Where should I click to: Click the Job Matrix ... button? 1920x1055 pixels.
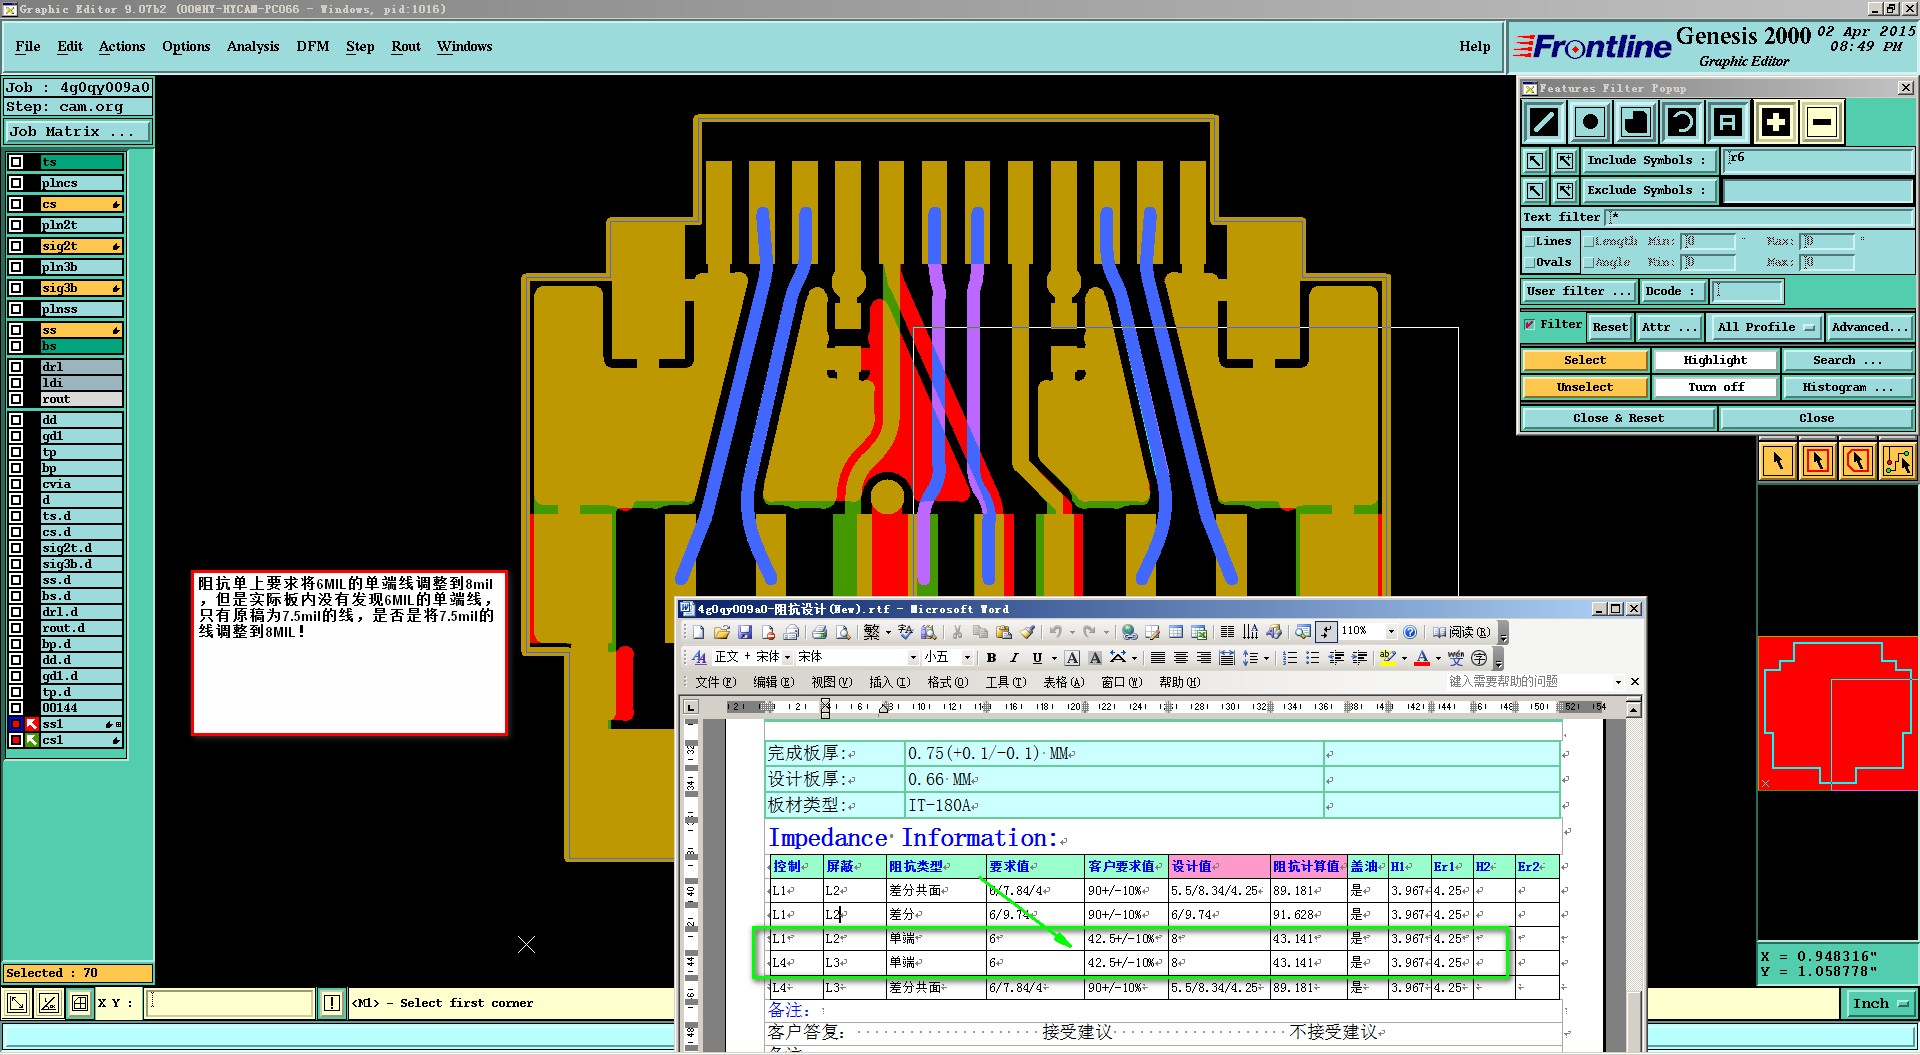[x=78, y=131]
